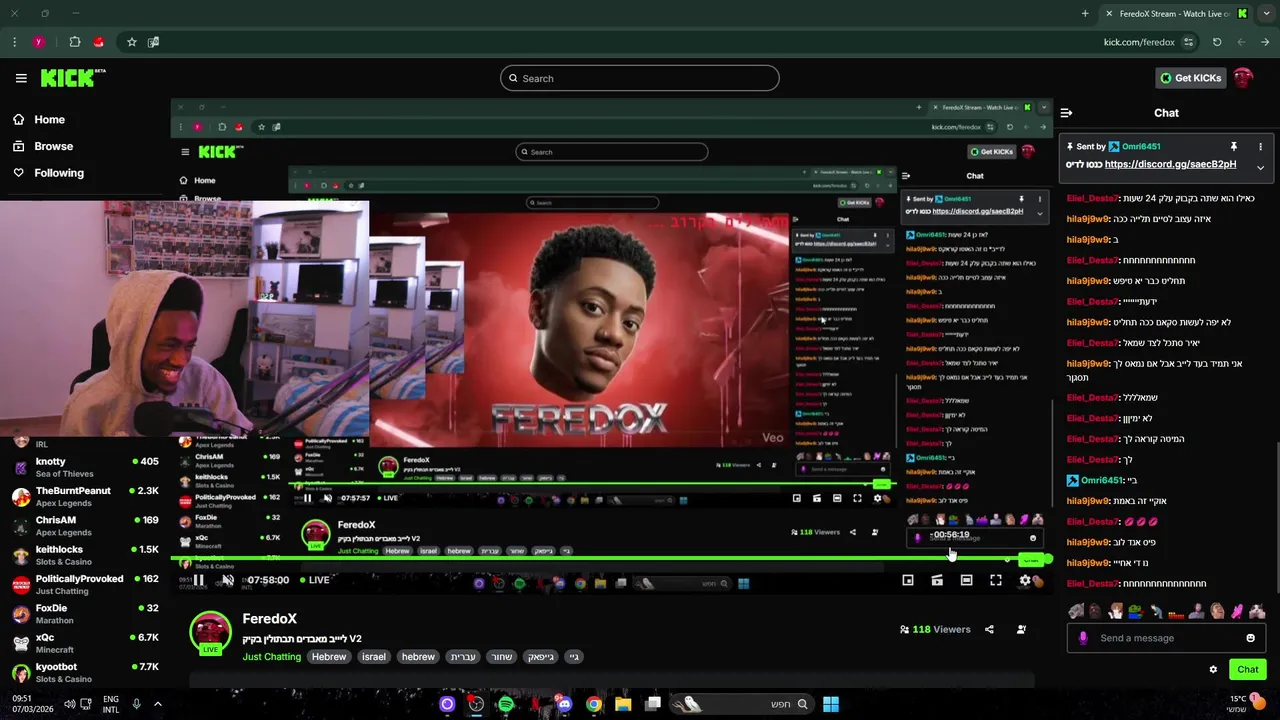Open player settings gear
Screen dimensions: 1280x720
[1025, 580]
